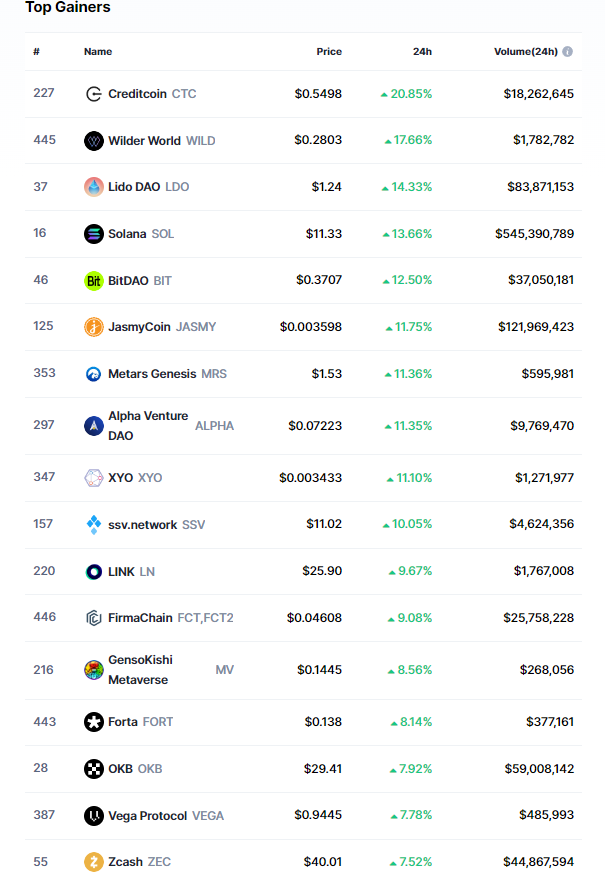
Task: Open the FirmaChain coin page
Action: pyautogui.click(x=141, y=618)
